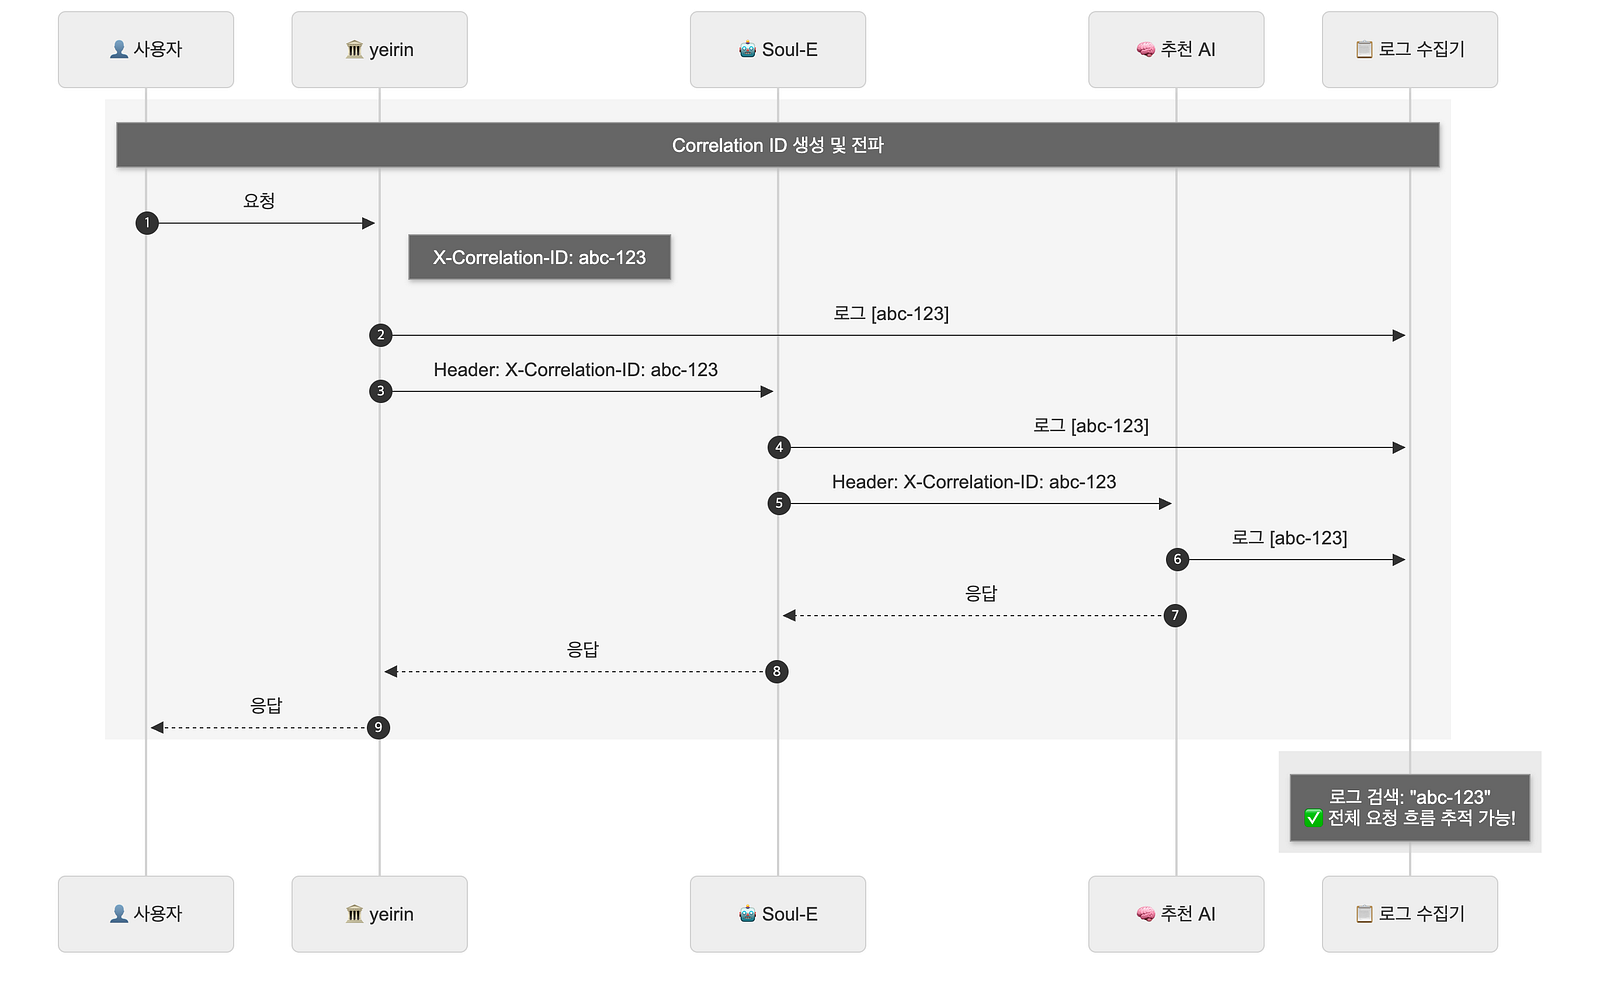The height and width of the screenshot is (1000, 1600).
Task: Select the 로그 [abc-123] label from 추천 AI
Action: [1289, 538]
